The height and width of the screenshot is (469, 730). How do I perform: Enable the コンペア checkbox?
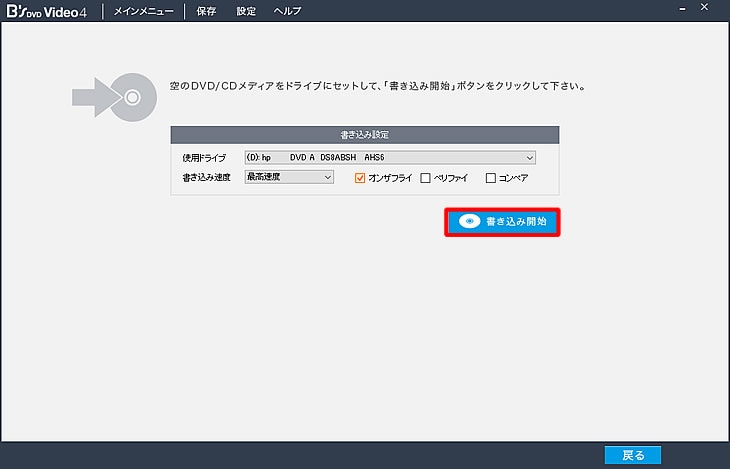tap(490, 178)
